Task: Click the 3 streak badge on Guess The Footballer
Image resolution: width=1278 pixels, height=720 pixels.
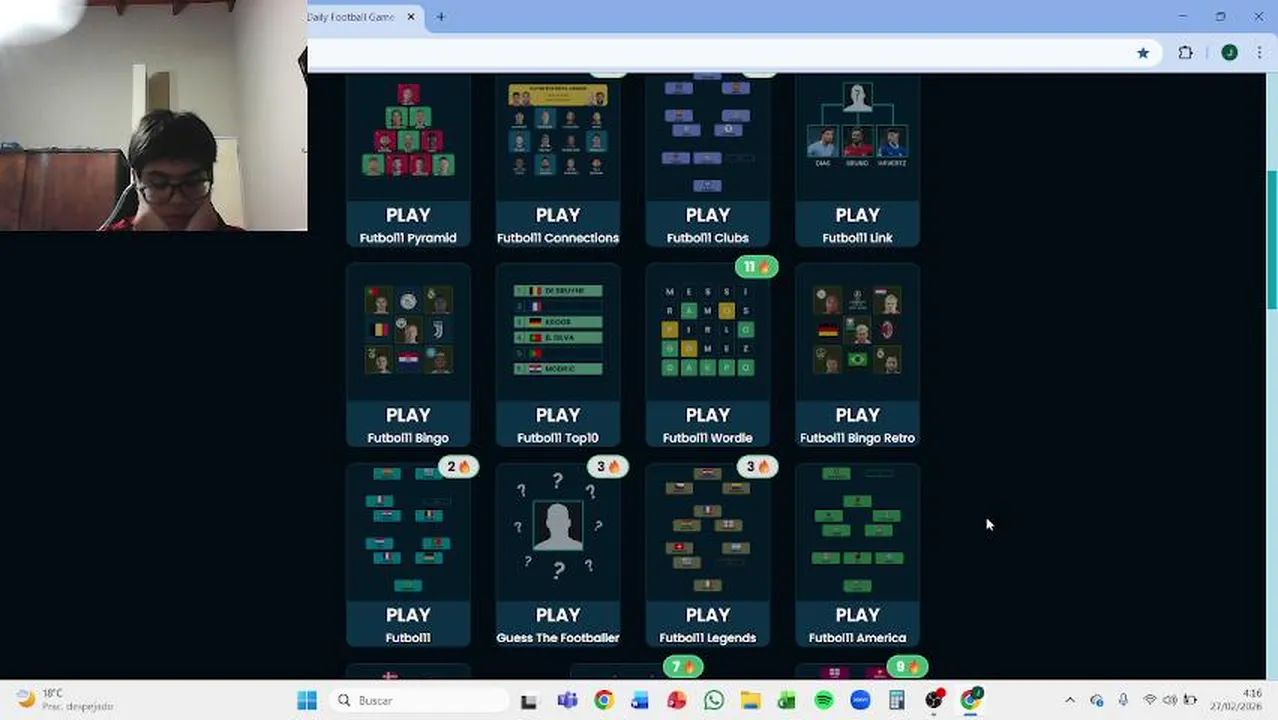Action: click(x=608, y=467)
